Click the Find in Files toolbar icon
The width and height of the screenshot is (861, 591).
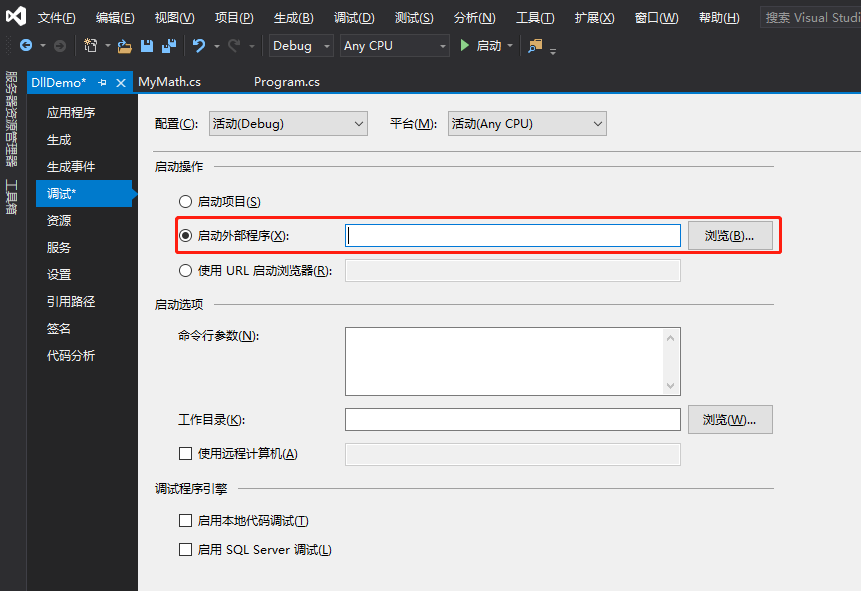coord(535,46)
